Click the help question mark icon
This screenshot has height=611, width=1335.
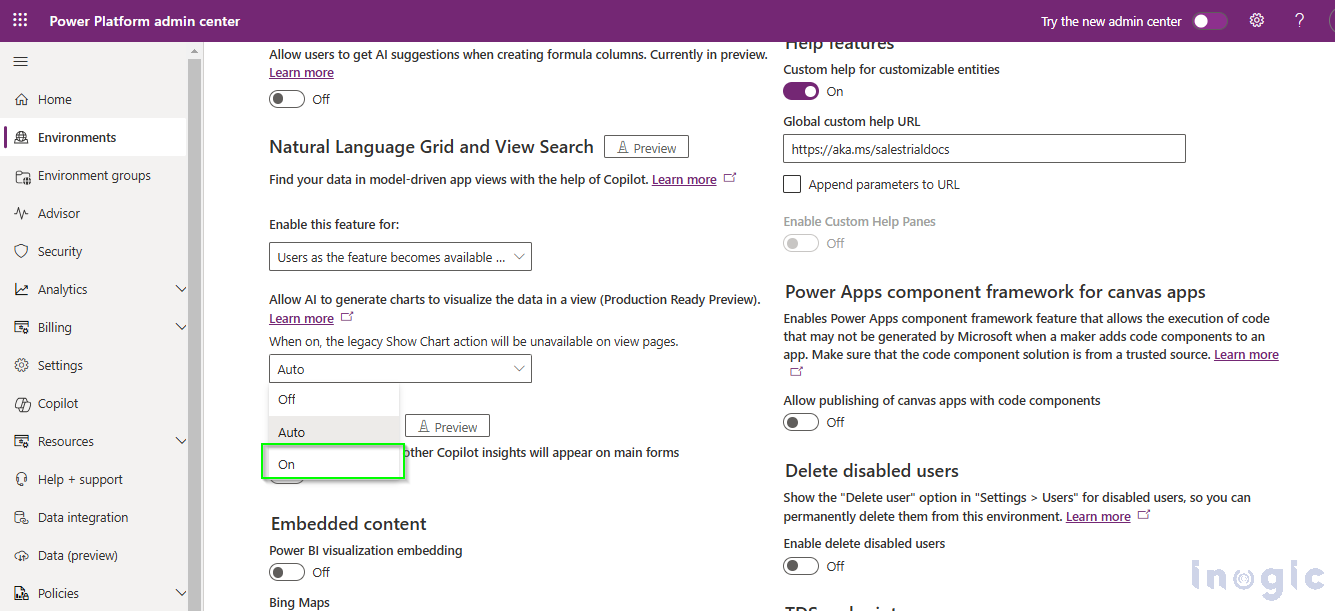(x=1299, y=21)
